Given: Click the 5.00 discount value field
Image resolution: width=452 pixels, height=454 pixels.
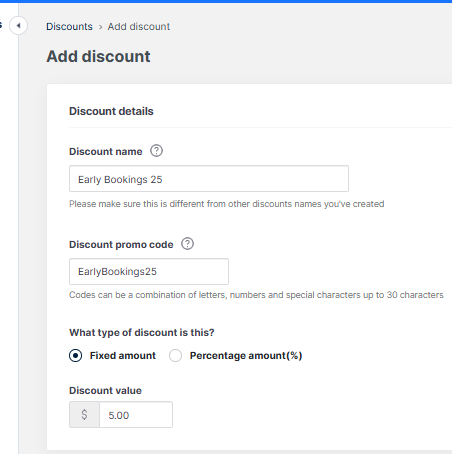Looking at the screenshot, I should point(136,415).
